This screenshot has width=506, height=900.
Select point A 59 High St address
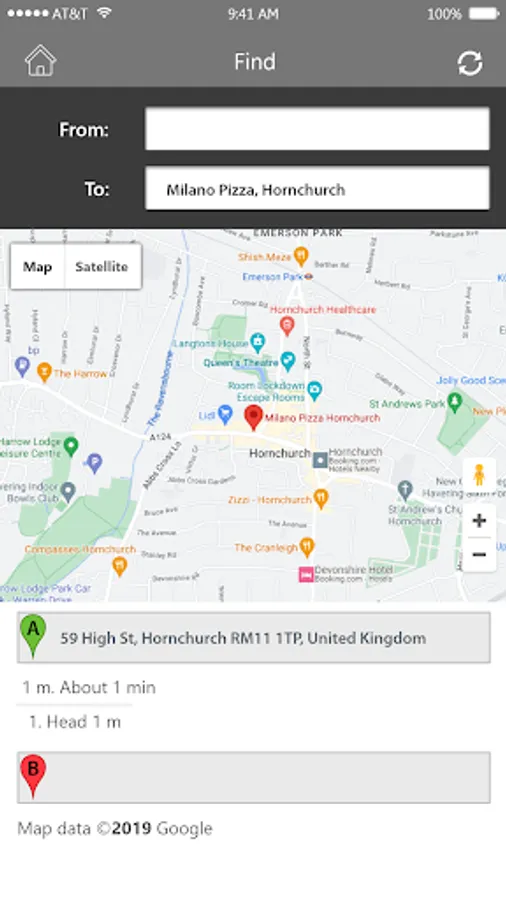[x=254, y=638]
